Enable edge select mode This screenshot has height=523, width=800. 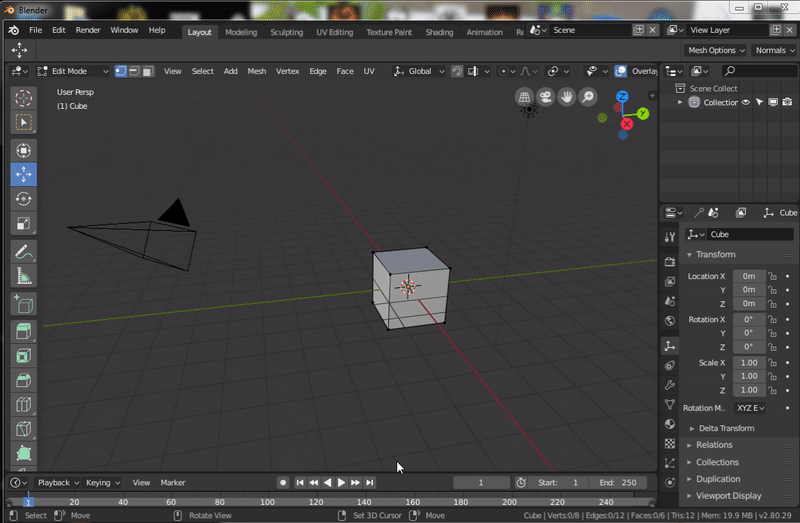(x=134, y=71)
